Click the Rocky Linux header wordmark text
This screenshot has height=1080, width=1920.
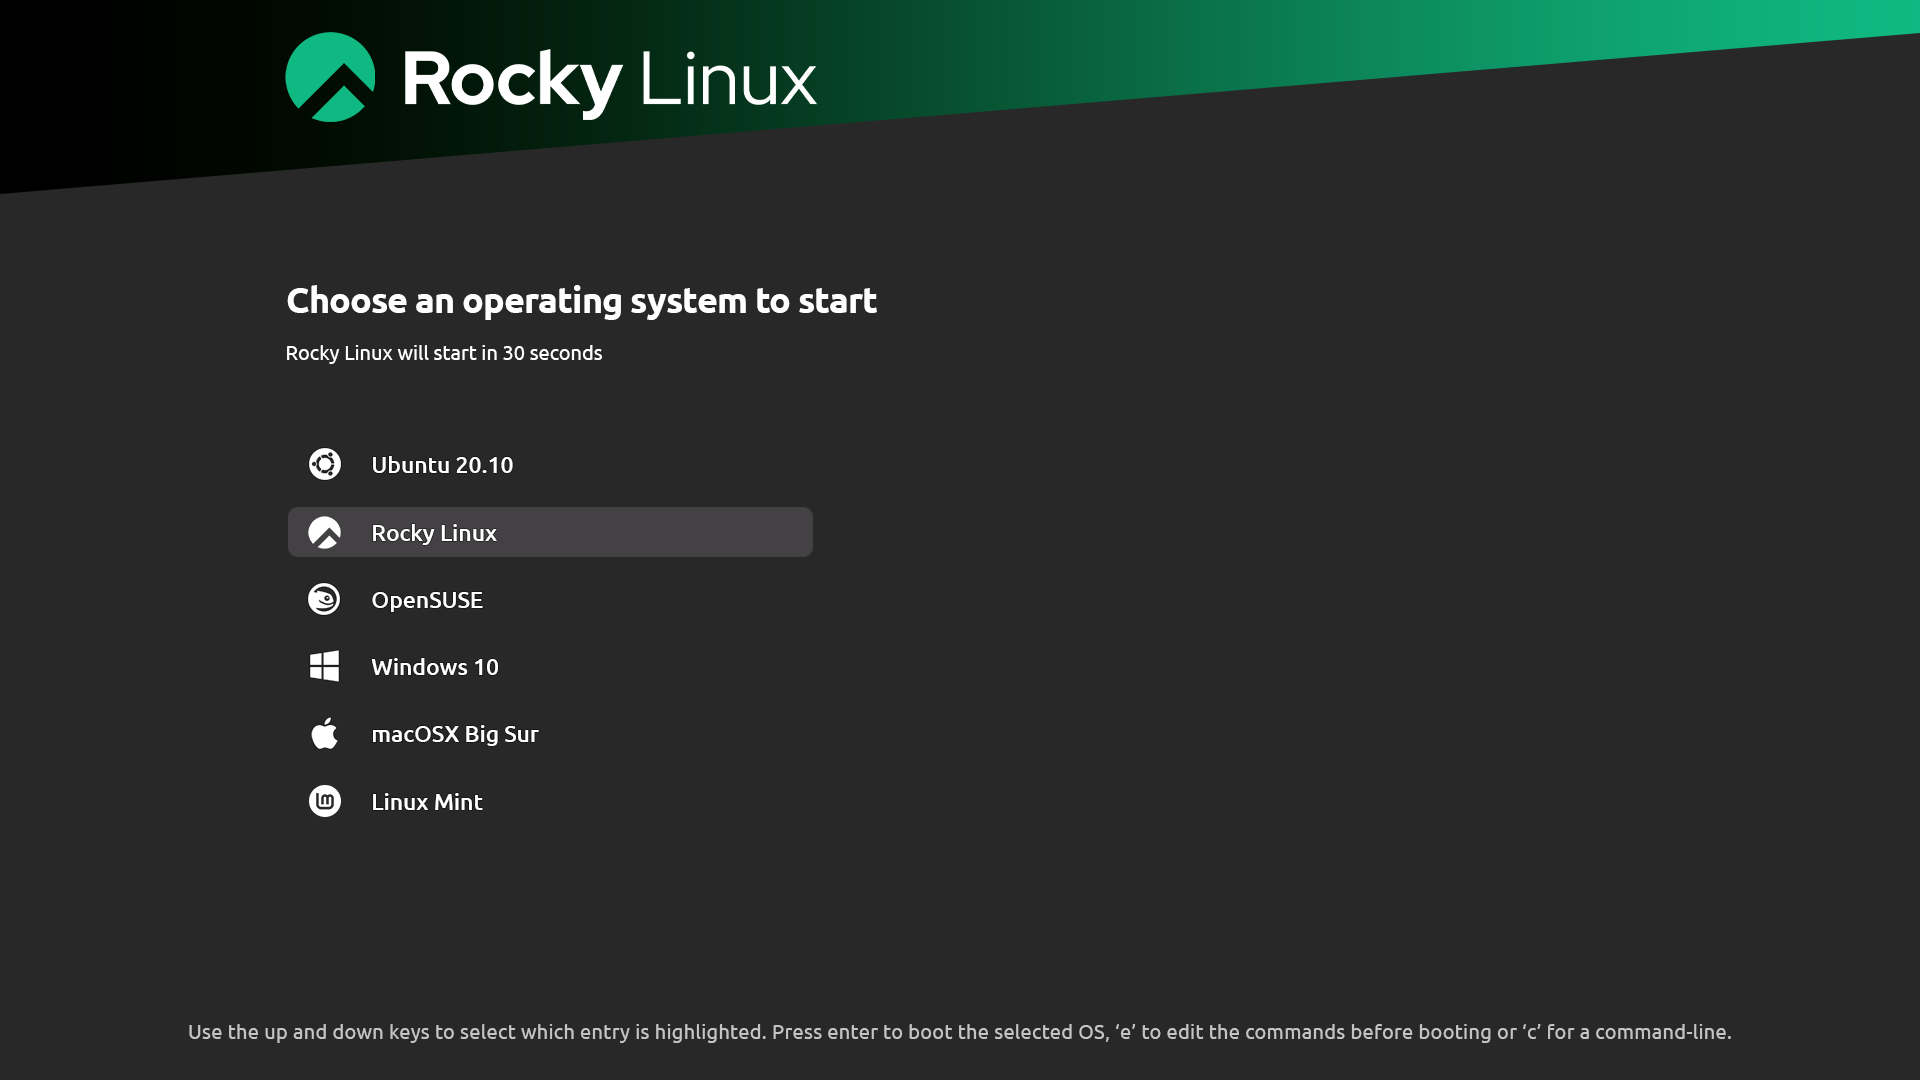click(x=609, y=80)
